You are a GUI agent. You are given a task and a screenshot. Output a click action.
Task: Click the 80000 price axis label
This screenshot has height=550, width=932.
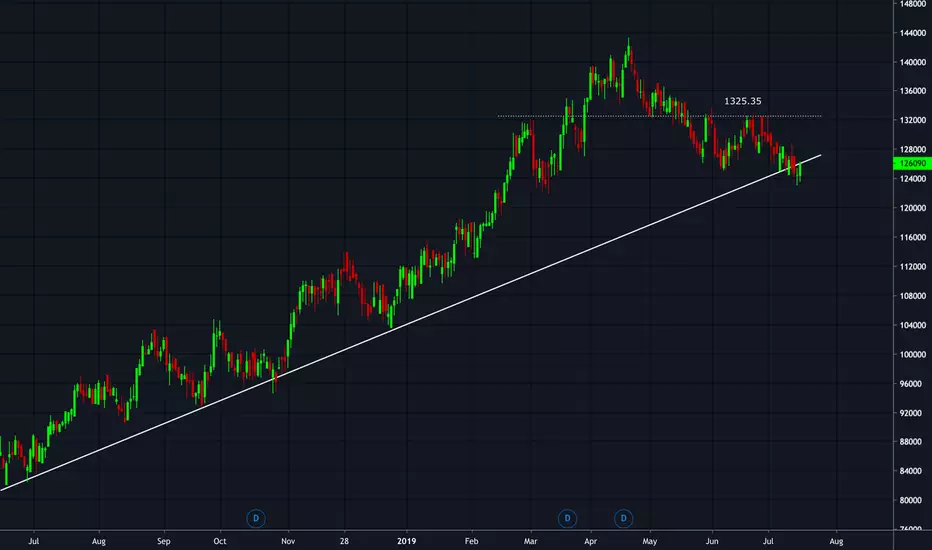coord(912,501)
